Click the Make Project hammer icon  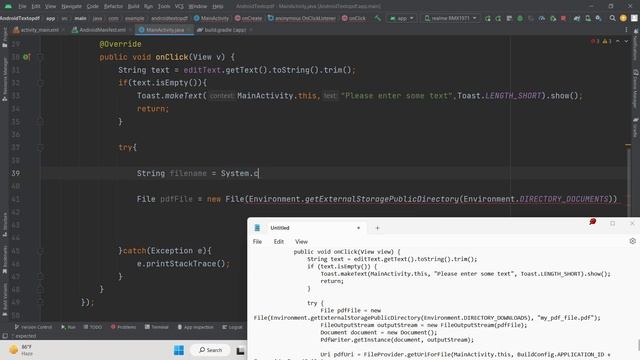pyautogui.click(x=378, y=18)
